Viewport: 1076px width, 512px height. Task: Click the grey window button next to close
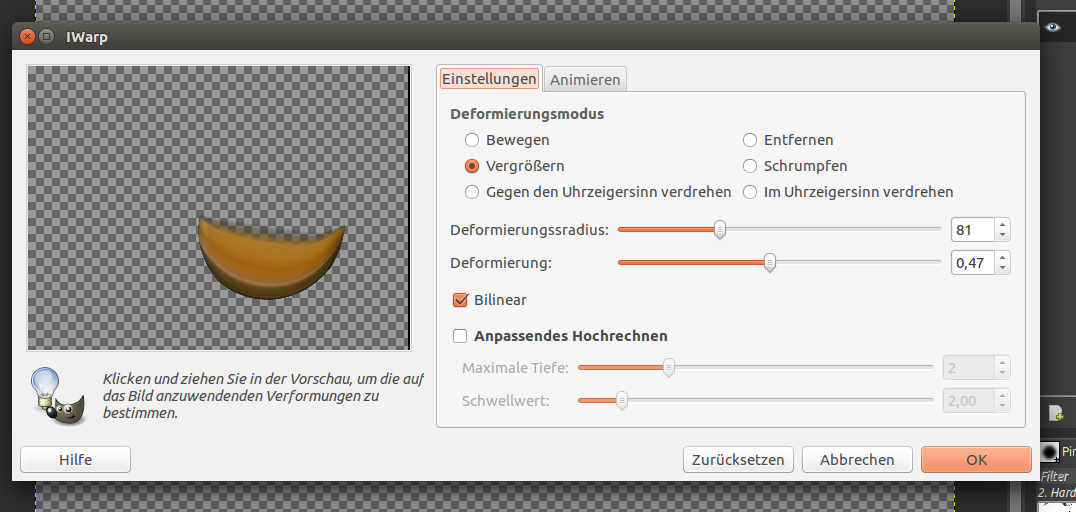tap(46, 36)
